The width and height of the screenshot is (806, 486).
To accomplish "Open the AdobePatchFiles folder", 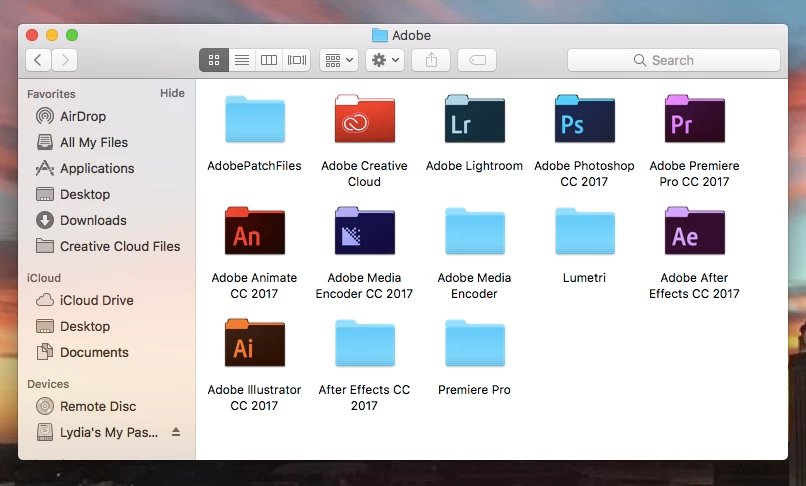I will coord(255,119).
